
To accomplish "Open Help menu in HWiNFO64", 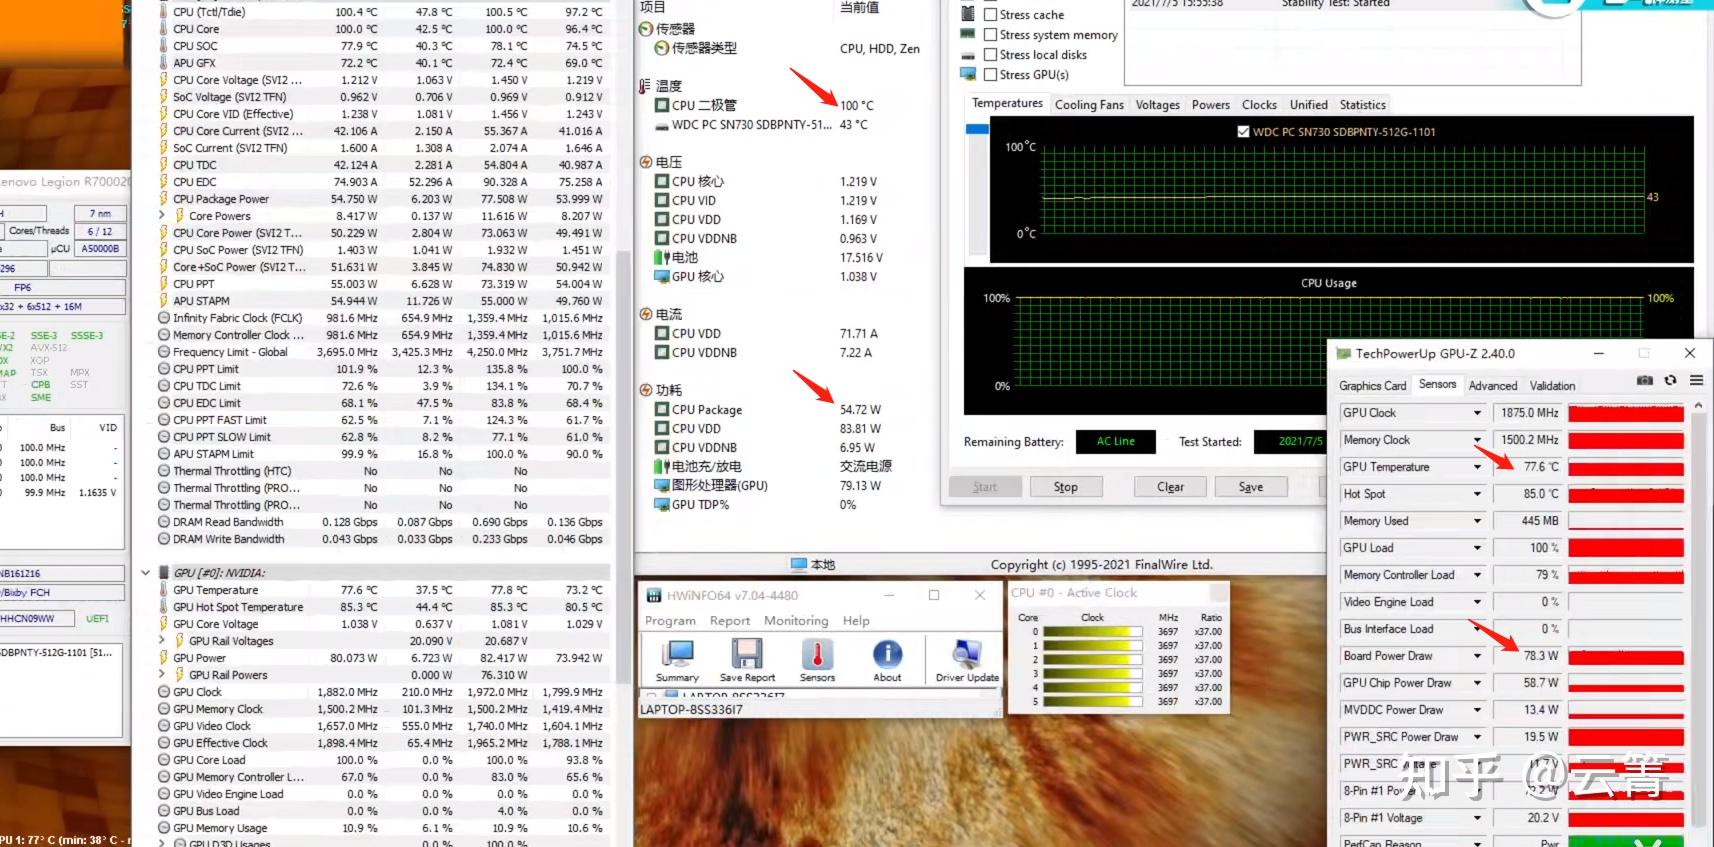I will click(856, 621).
